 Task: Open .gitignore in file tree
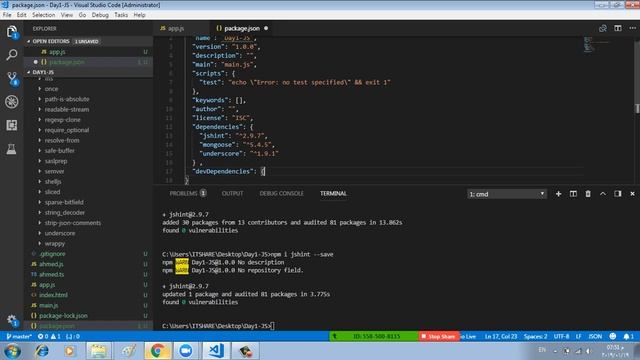[52, 254]
